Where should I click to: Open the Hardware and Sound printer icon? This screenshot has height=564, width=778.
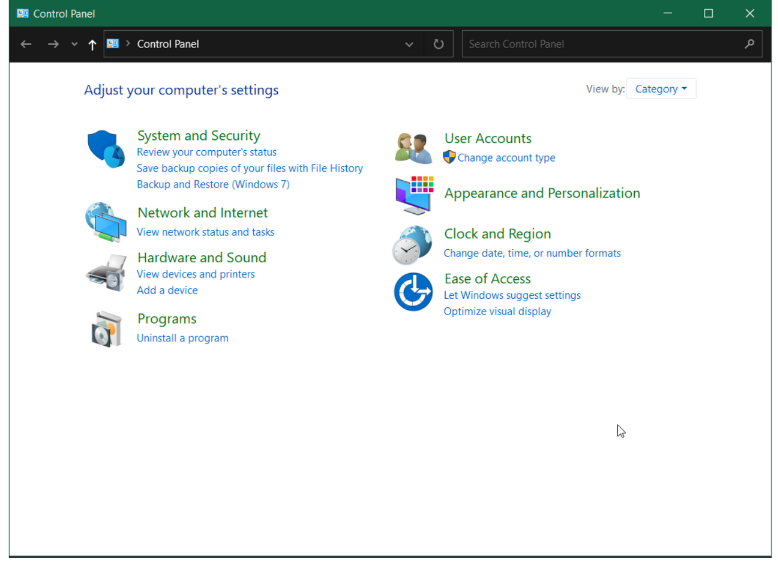pos(106,272)
